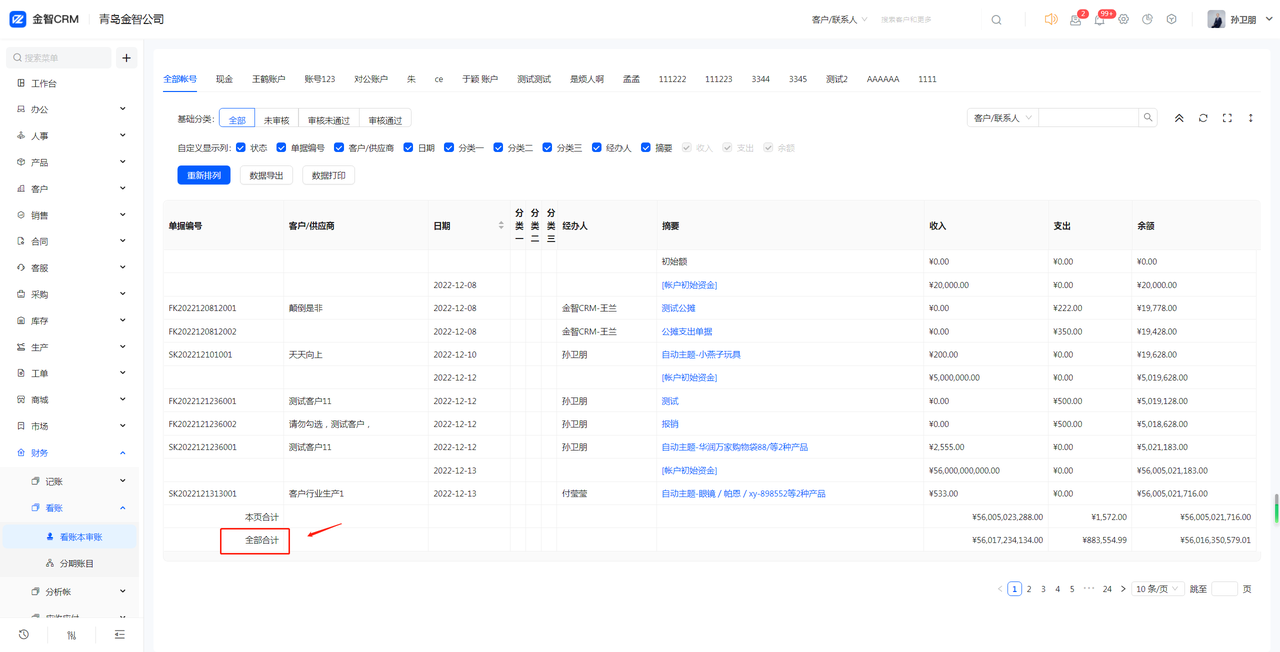The width and height of the screenshot is (1280, 652).
Task: Uncheck the 摘要 column checkbox
Action: pos(646,147)
